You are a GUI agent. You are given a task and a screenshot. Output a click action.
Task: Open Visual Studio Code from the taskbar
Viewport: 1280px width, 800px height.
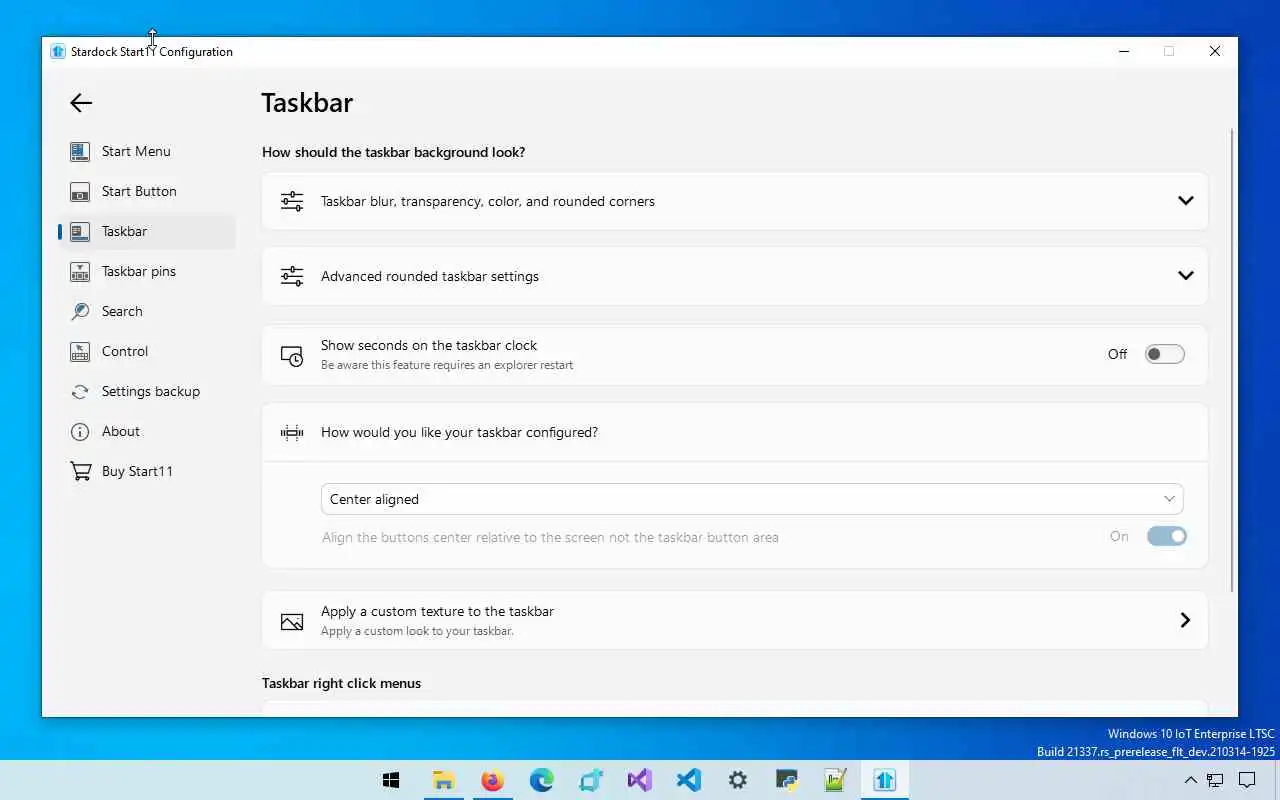[688, 780]
